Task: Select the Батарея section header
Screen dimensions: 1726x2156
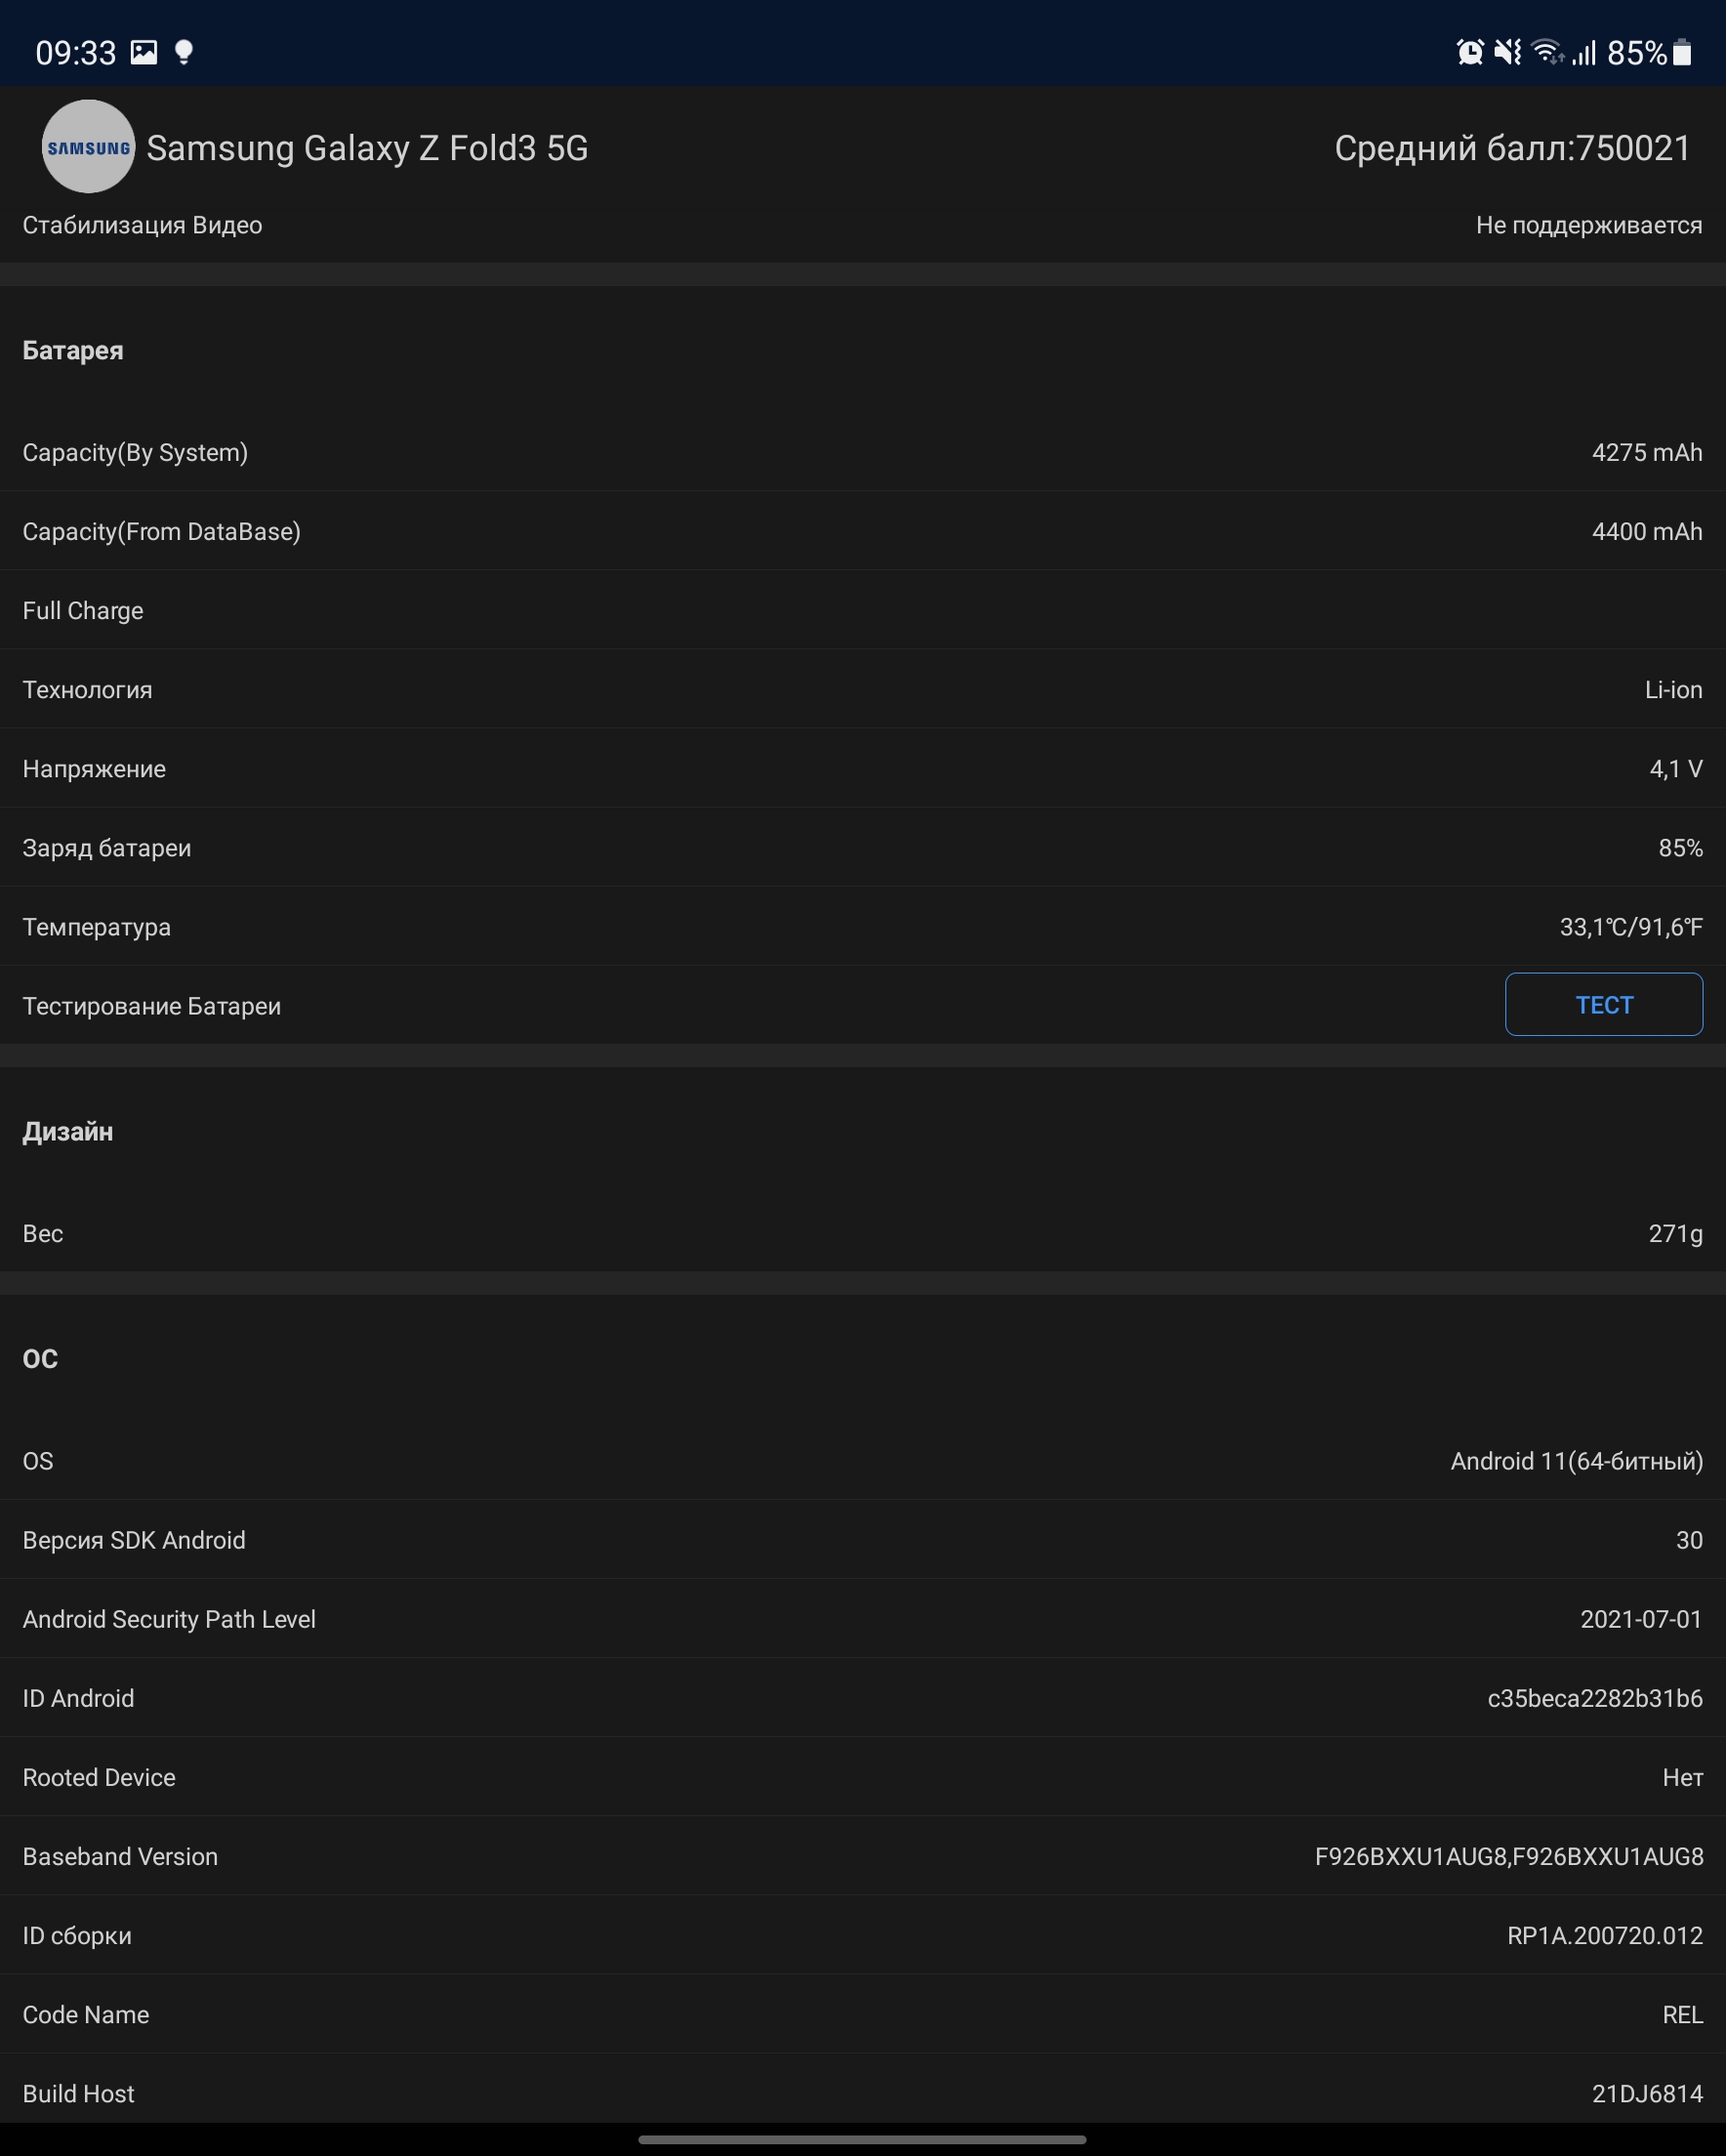Action: pyautogui.click(x=73, y=351)
